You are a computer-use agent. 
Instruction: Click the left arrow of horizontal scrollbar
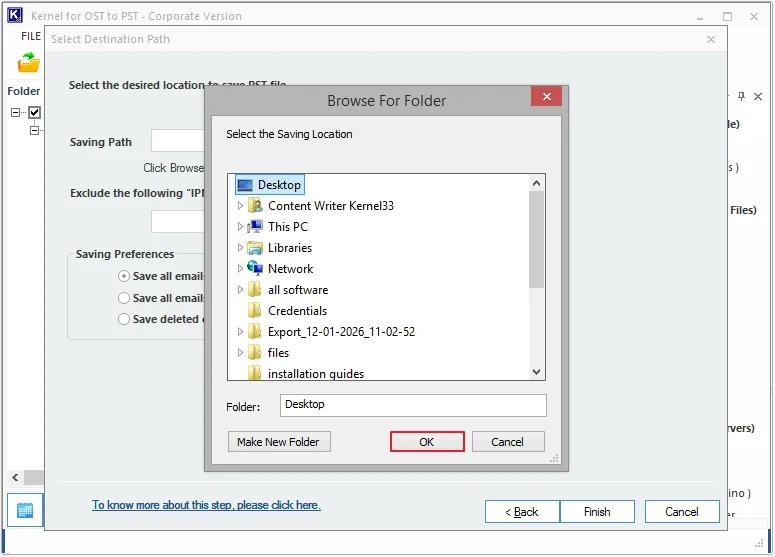point(15,477)
